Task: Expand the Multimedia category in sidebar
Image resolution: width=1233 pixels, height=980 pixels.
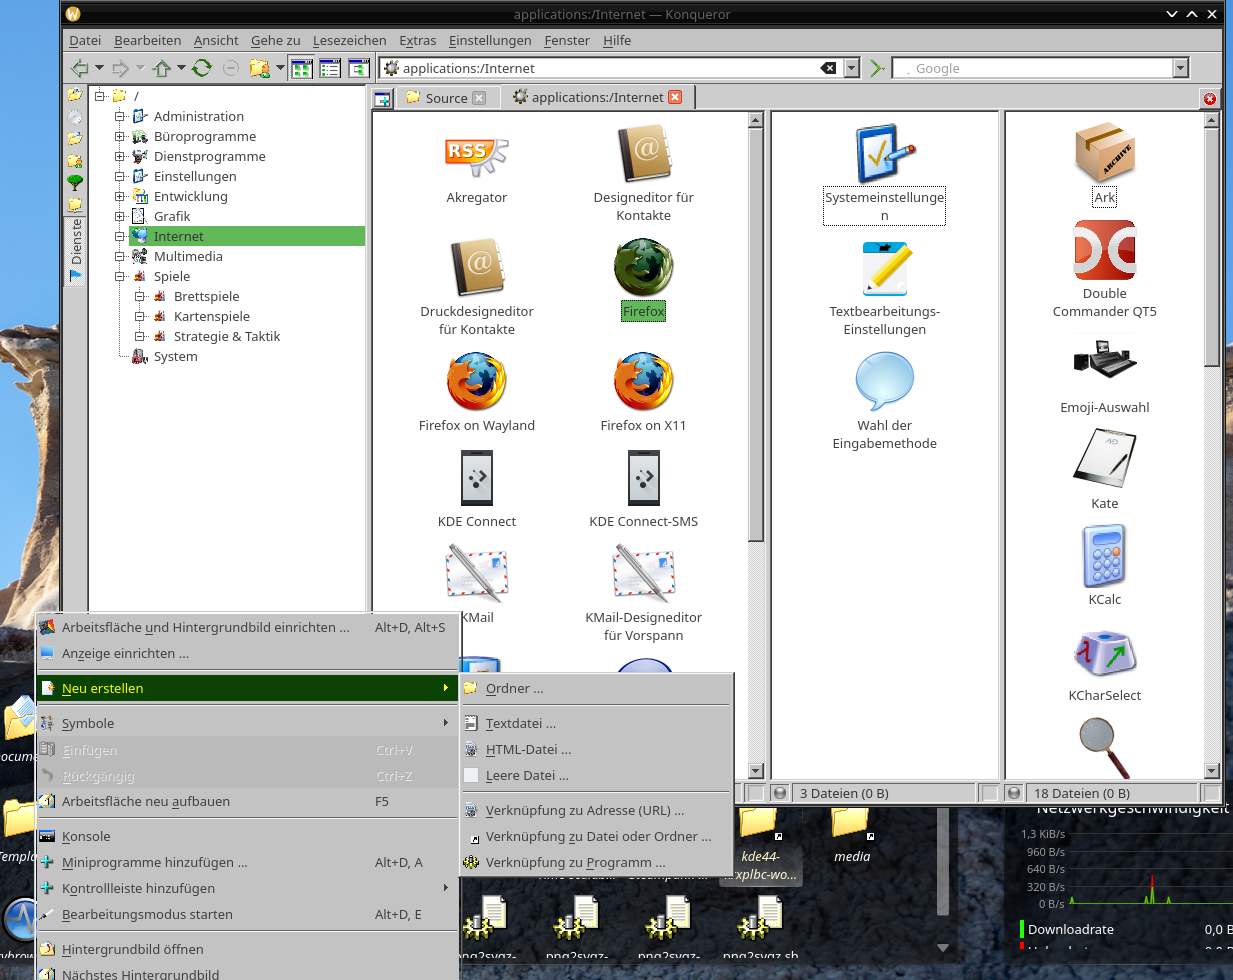Action: coord(121,256)
